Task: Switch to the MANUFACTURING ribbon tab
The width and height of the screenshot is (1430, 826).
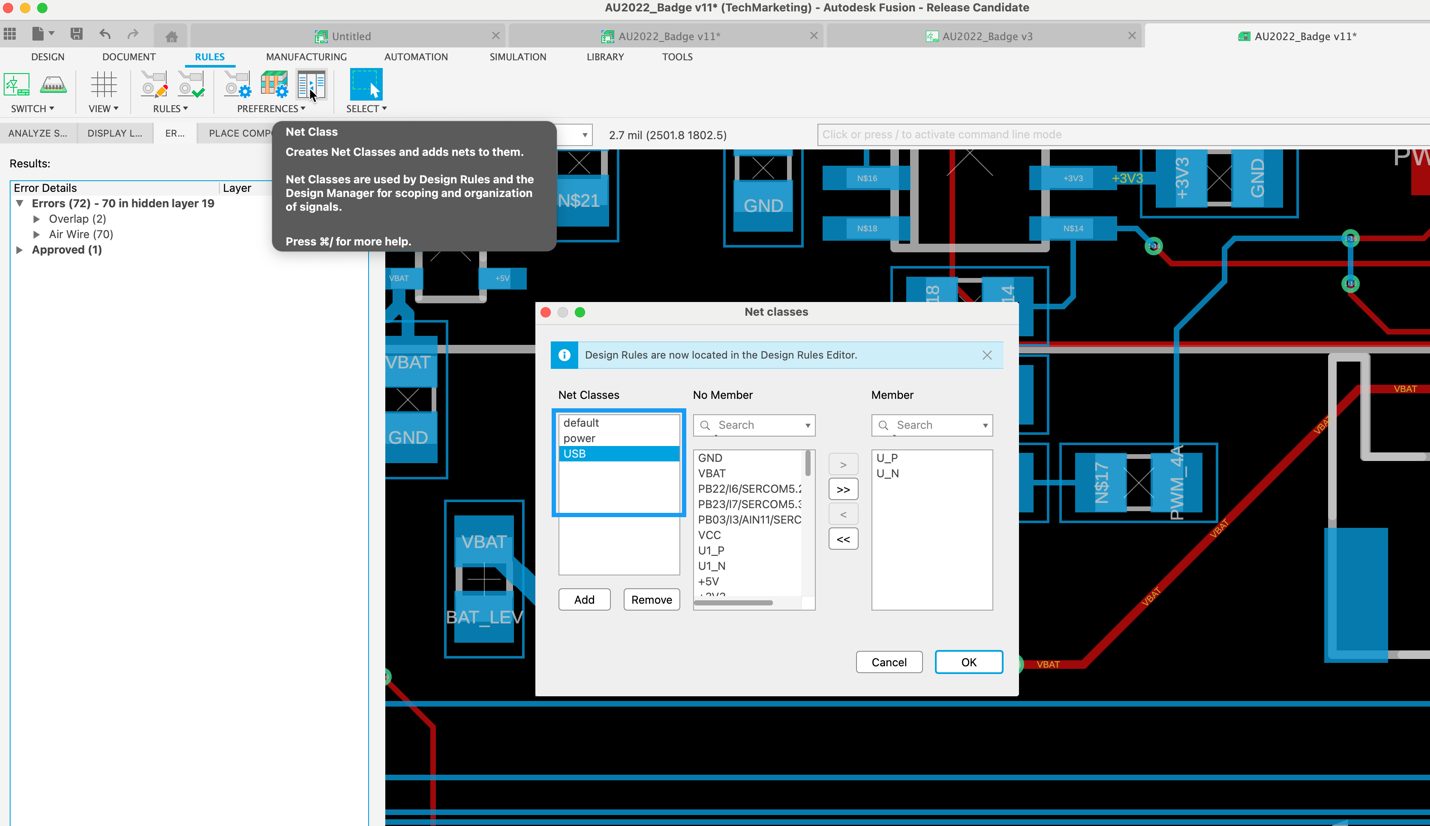Action: coord(306,57)
